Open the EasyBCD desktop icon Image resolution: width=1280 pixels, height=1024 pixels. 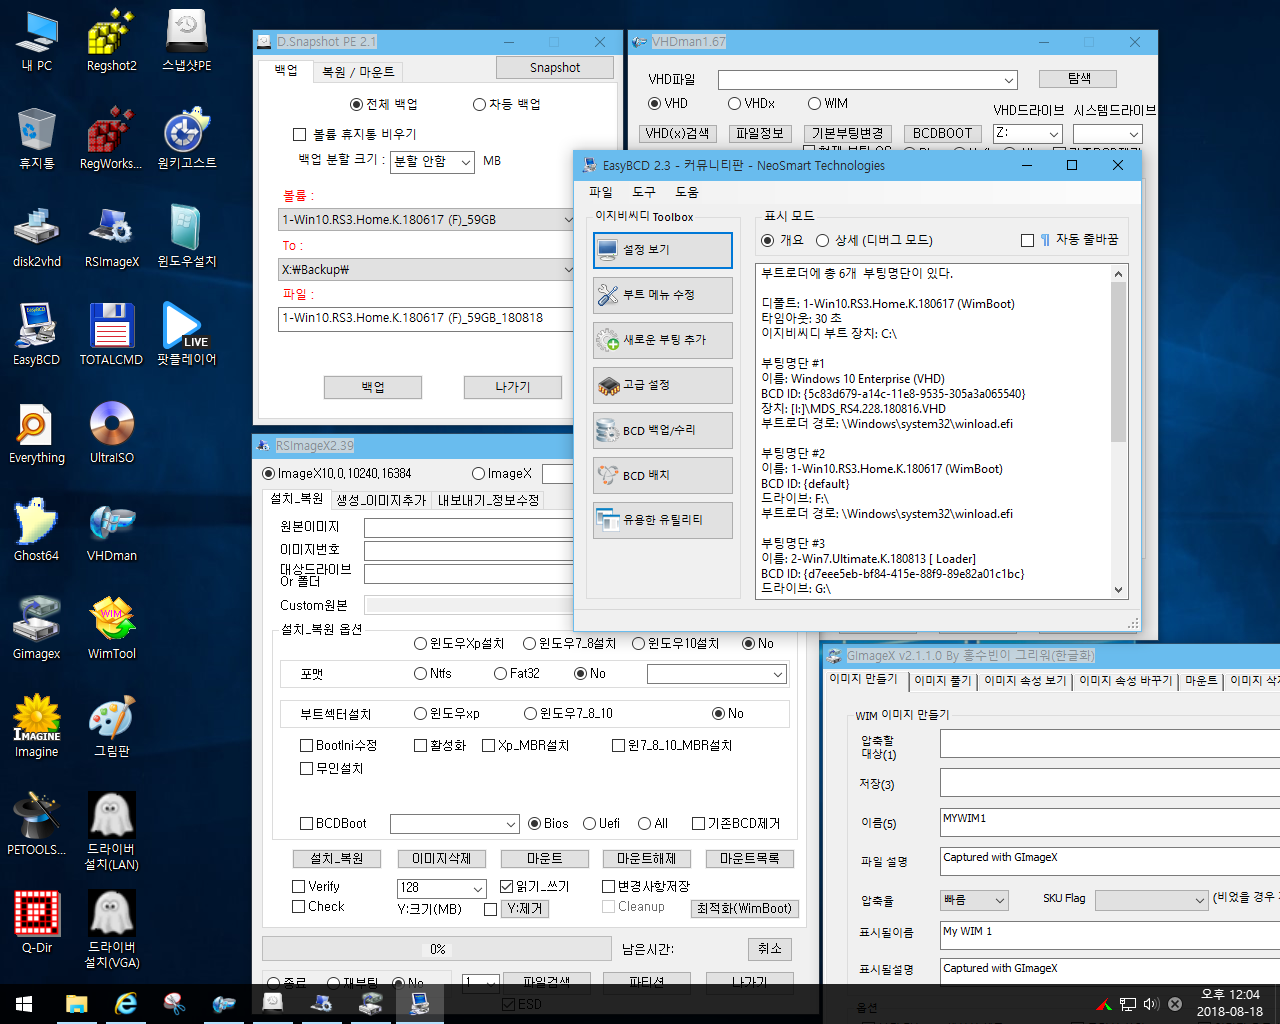tap(37, 335)
